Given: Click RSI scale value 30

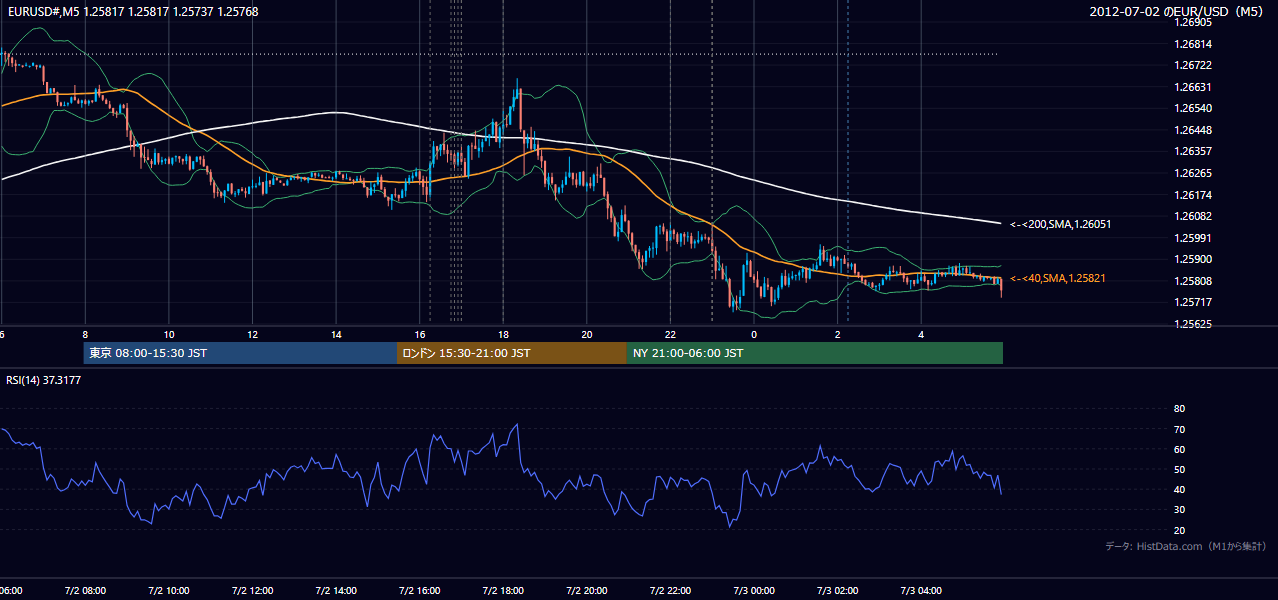Looking at the screenshot, I should [1180, 510].
